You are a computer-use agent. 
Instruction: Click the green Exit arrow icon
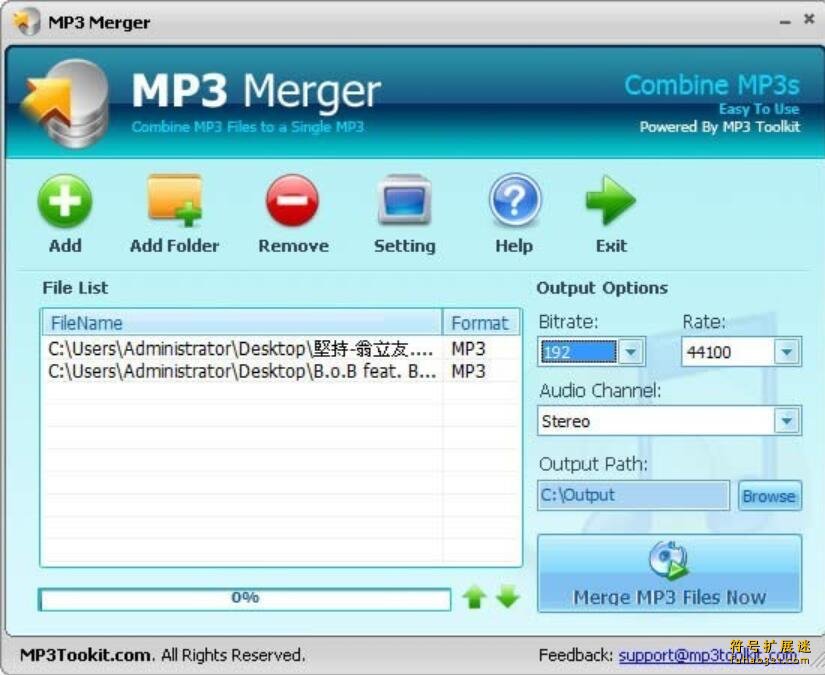coord(610,200)
